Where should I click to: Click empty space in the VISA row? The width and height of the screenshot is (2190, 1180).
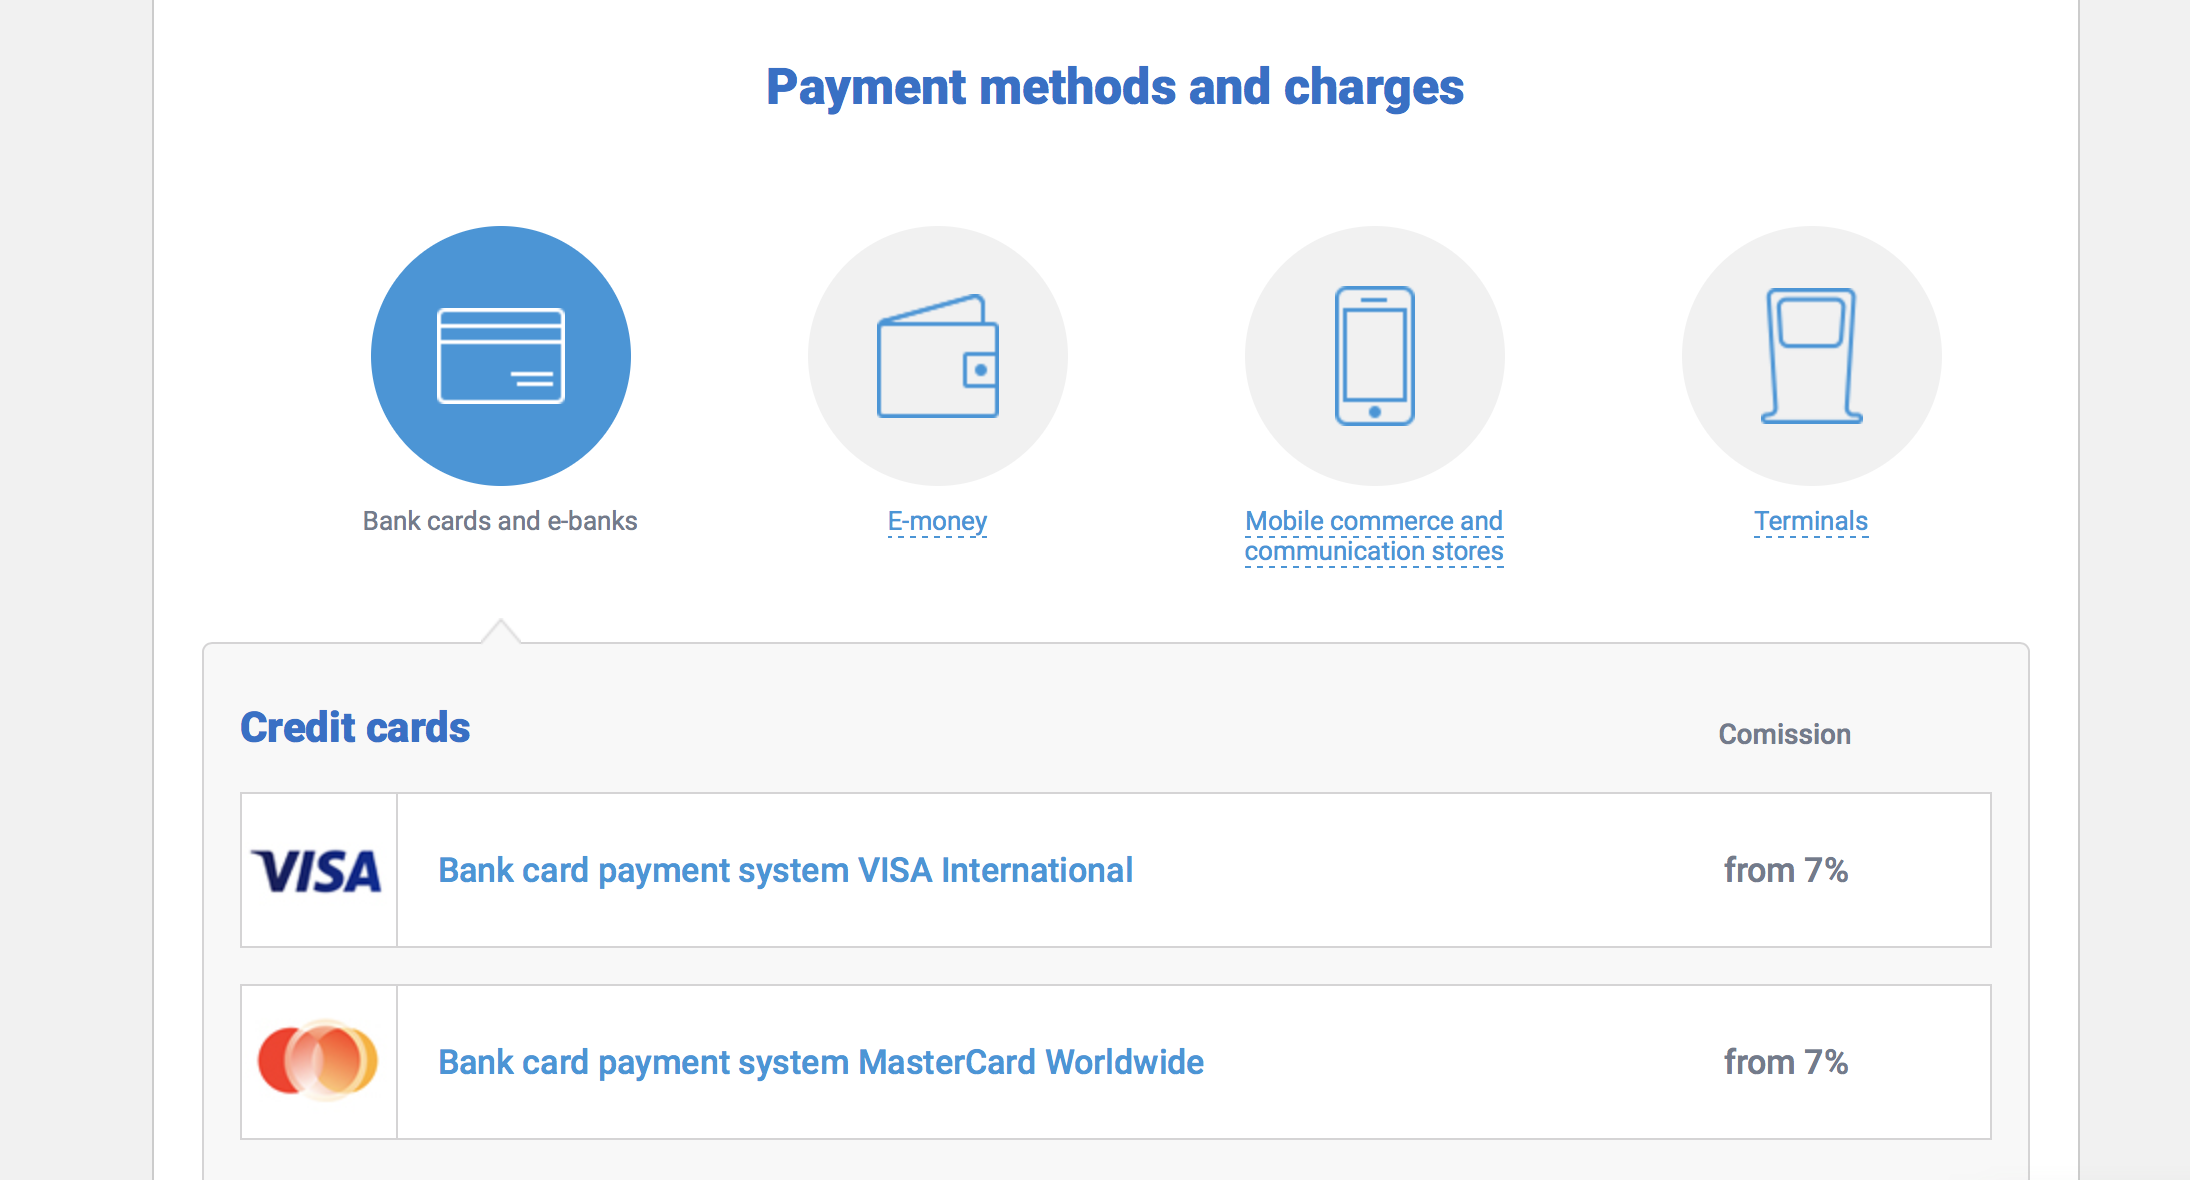click(1420, 870)
